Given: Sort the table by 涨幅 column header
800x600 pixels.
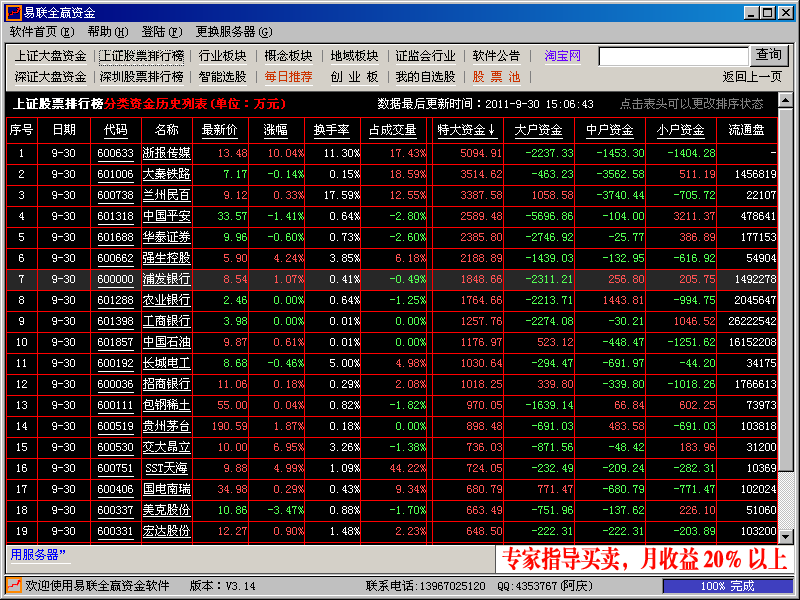Looking at the screenshot, I should [275, 130].
